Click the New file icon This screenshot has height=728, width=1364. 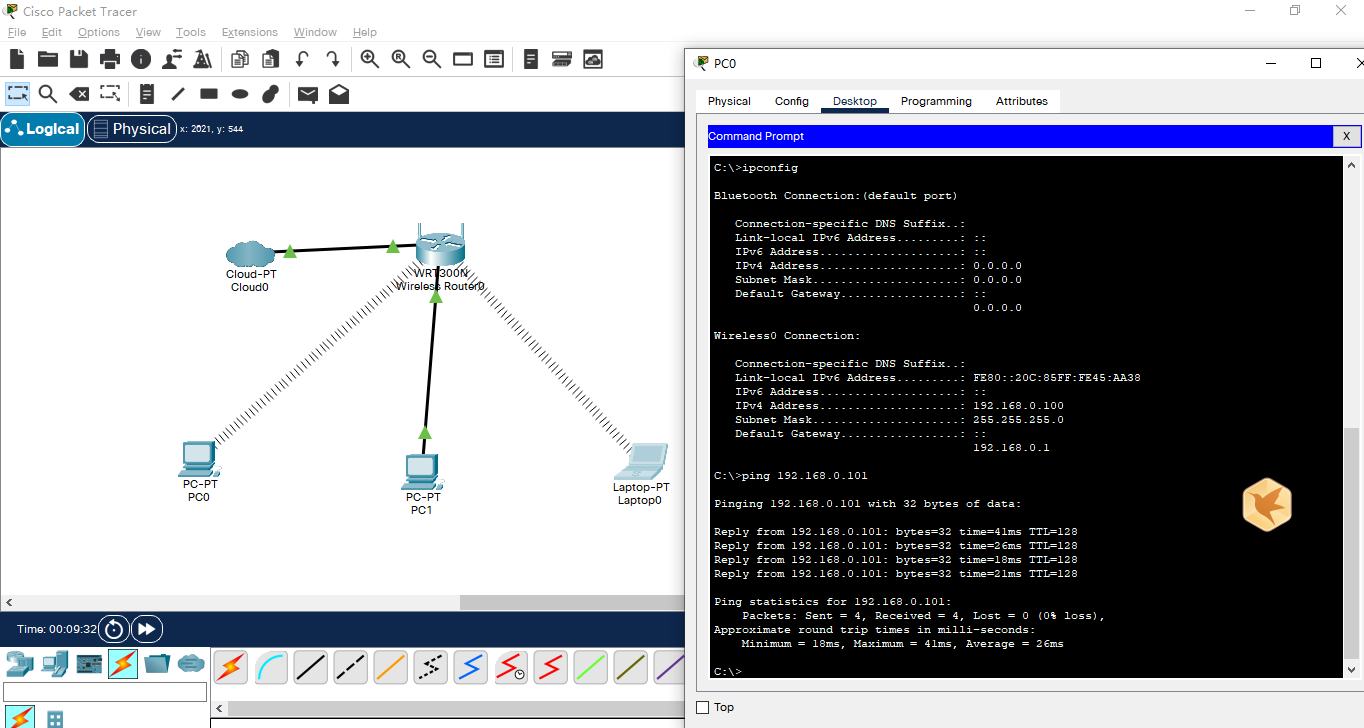coord(17,59)
